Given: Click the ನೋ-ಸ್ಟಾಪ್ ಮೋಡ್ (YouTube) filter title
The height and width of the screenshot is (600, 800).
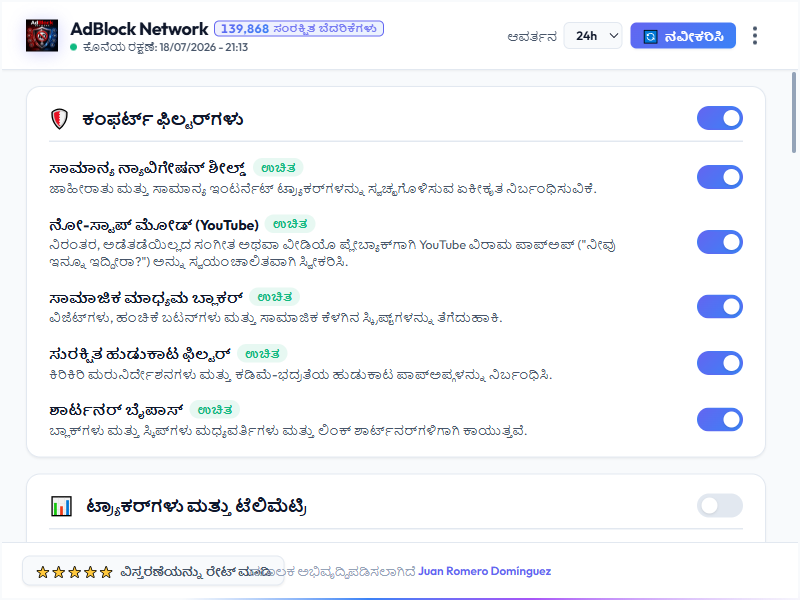Looking at the screenshot, I should click(154, 224).
